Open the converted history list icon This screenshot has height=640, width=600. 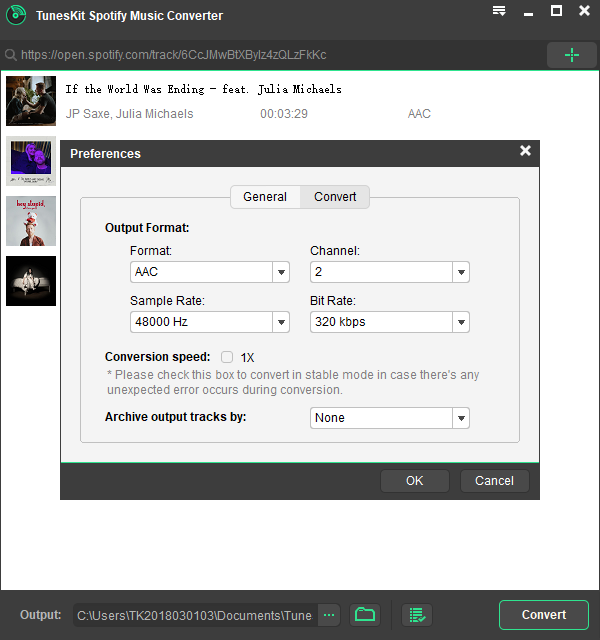click(x=417, y=615)
